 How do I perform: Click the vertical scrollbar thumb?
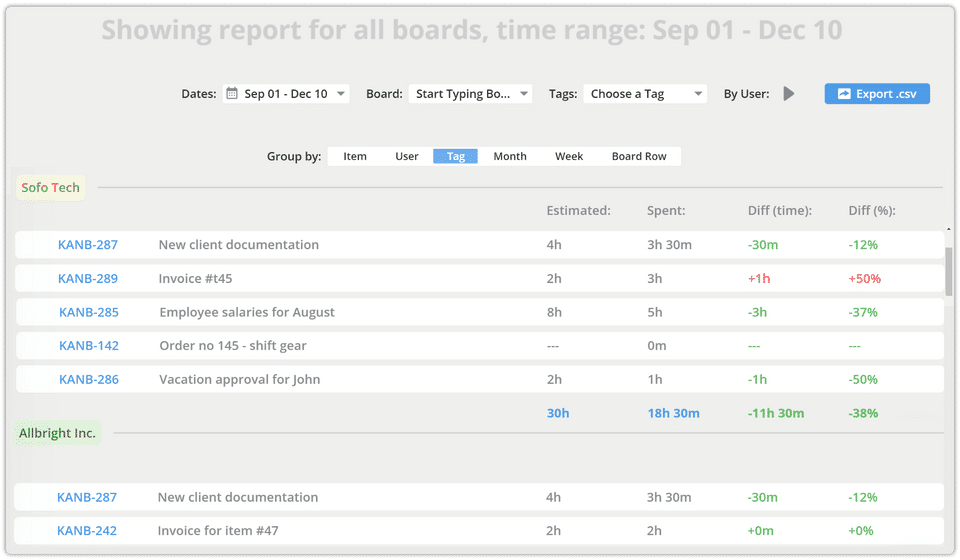tap(949, 270)
